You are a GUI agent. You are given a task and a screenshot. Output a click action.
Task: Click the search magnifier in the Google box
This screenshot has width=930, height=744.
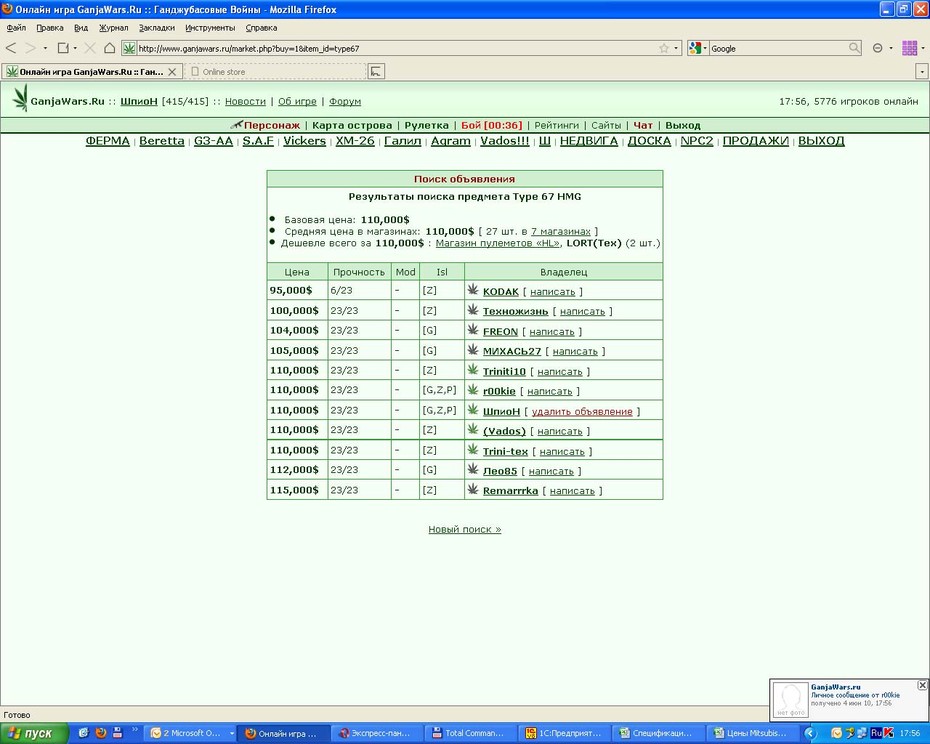pos(854,48)
